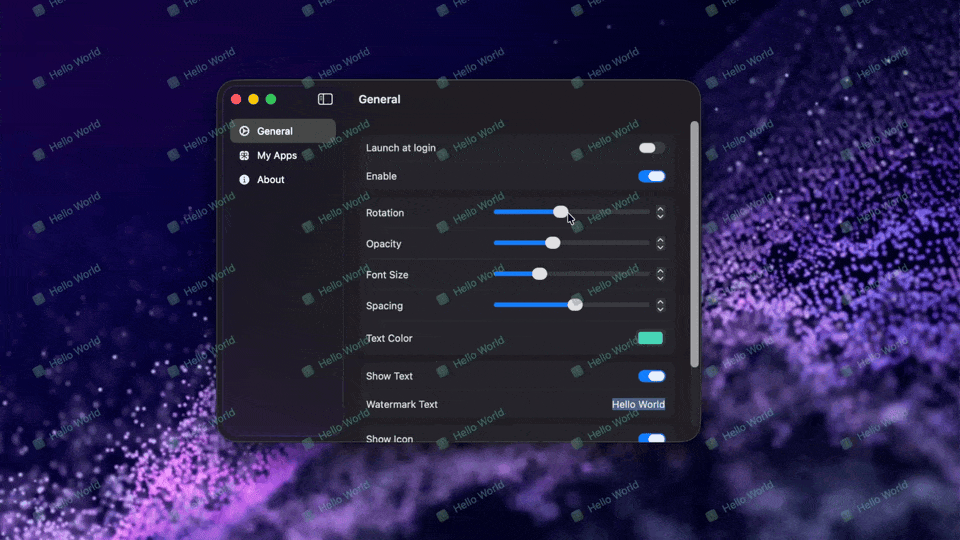This screenshot has height=540, width=960.
Task: Click the Font Size slider knob
Action: (x=539, y=274)
